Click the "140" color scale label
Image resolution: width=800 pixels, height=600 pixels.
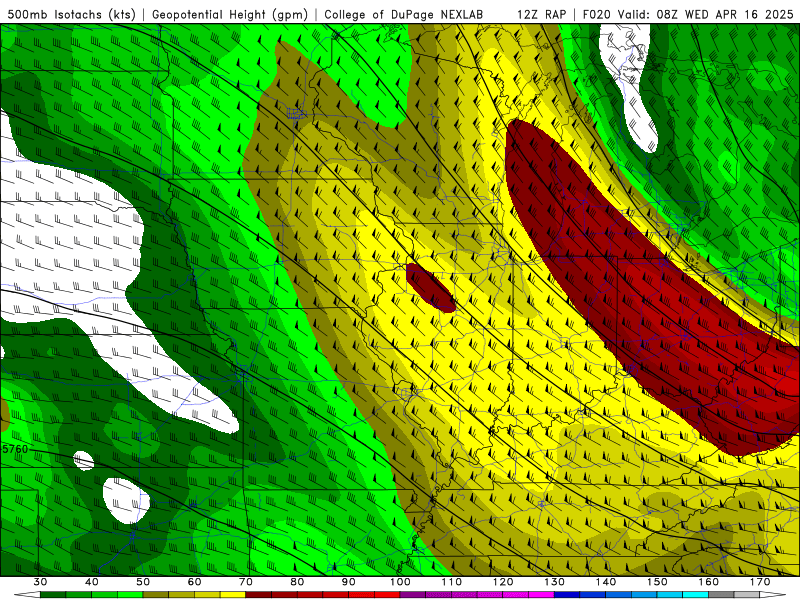pos(606,582)
